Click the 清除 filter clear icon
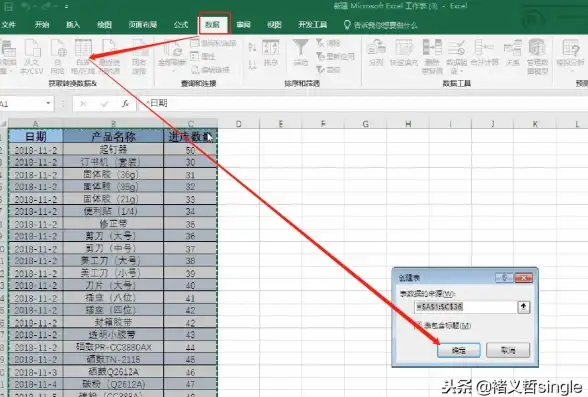This screenshot has height=397, width=588. tap(328, 43)
